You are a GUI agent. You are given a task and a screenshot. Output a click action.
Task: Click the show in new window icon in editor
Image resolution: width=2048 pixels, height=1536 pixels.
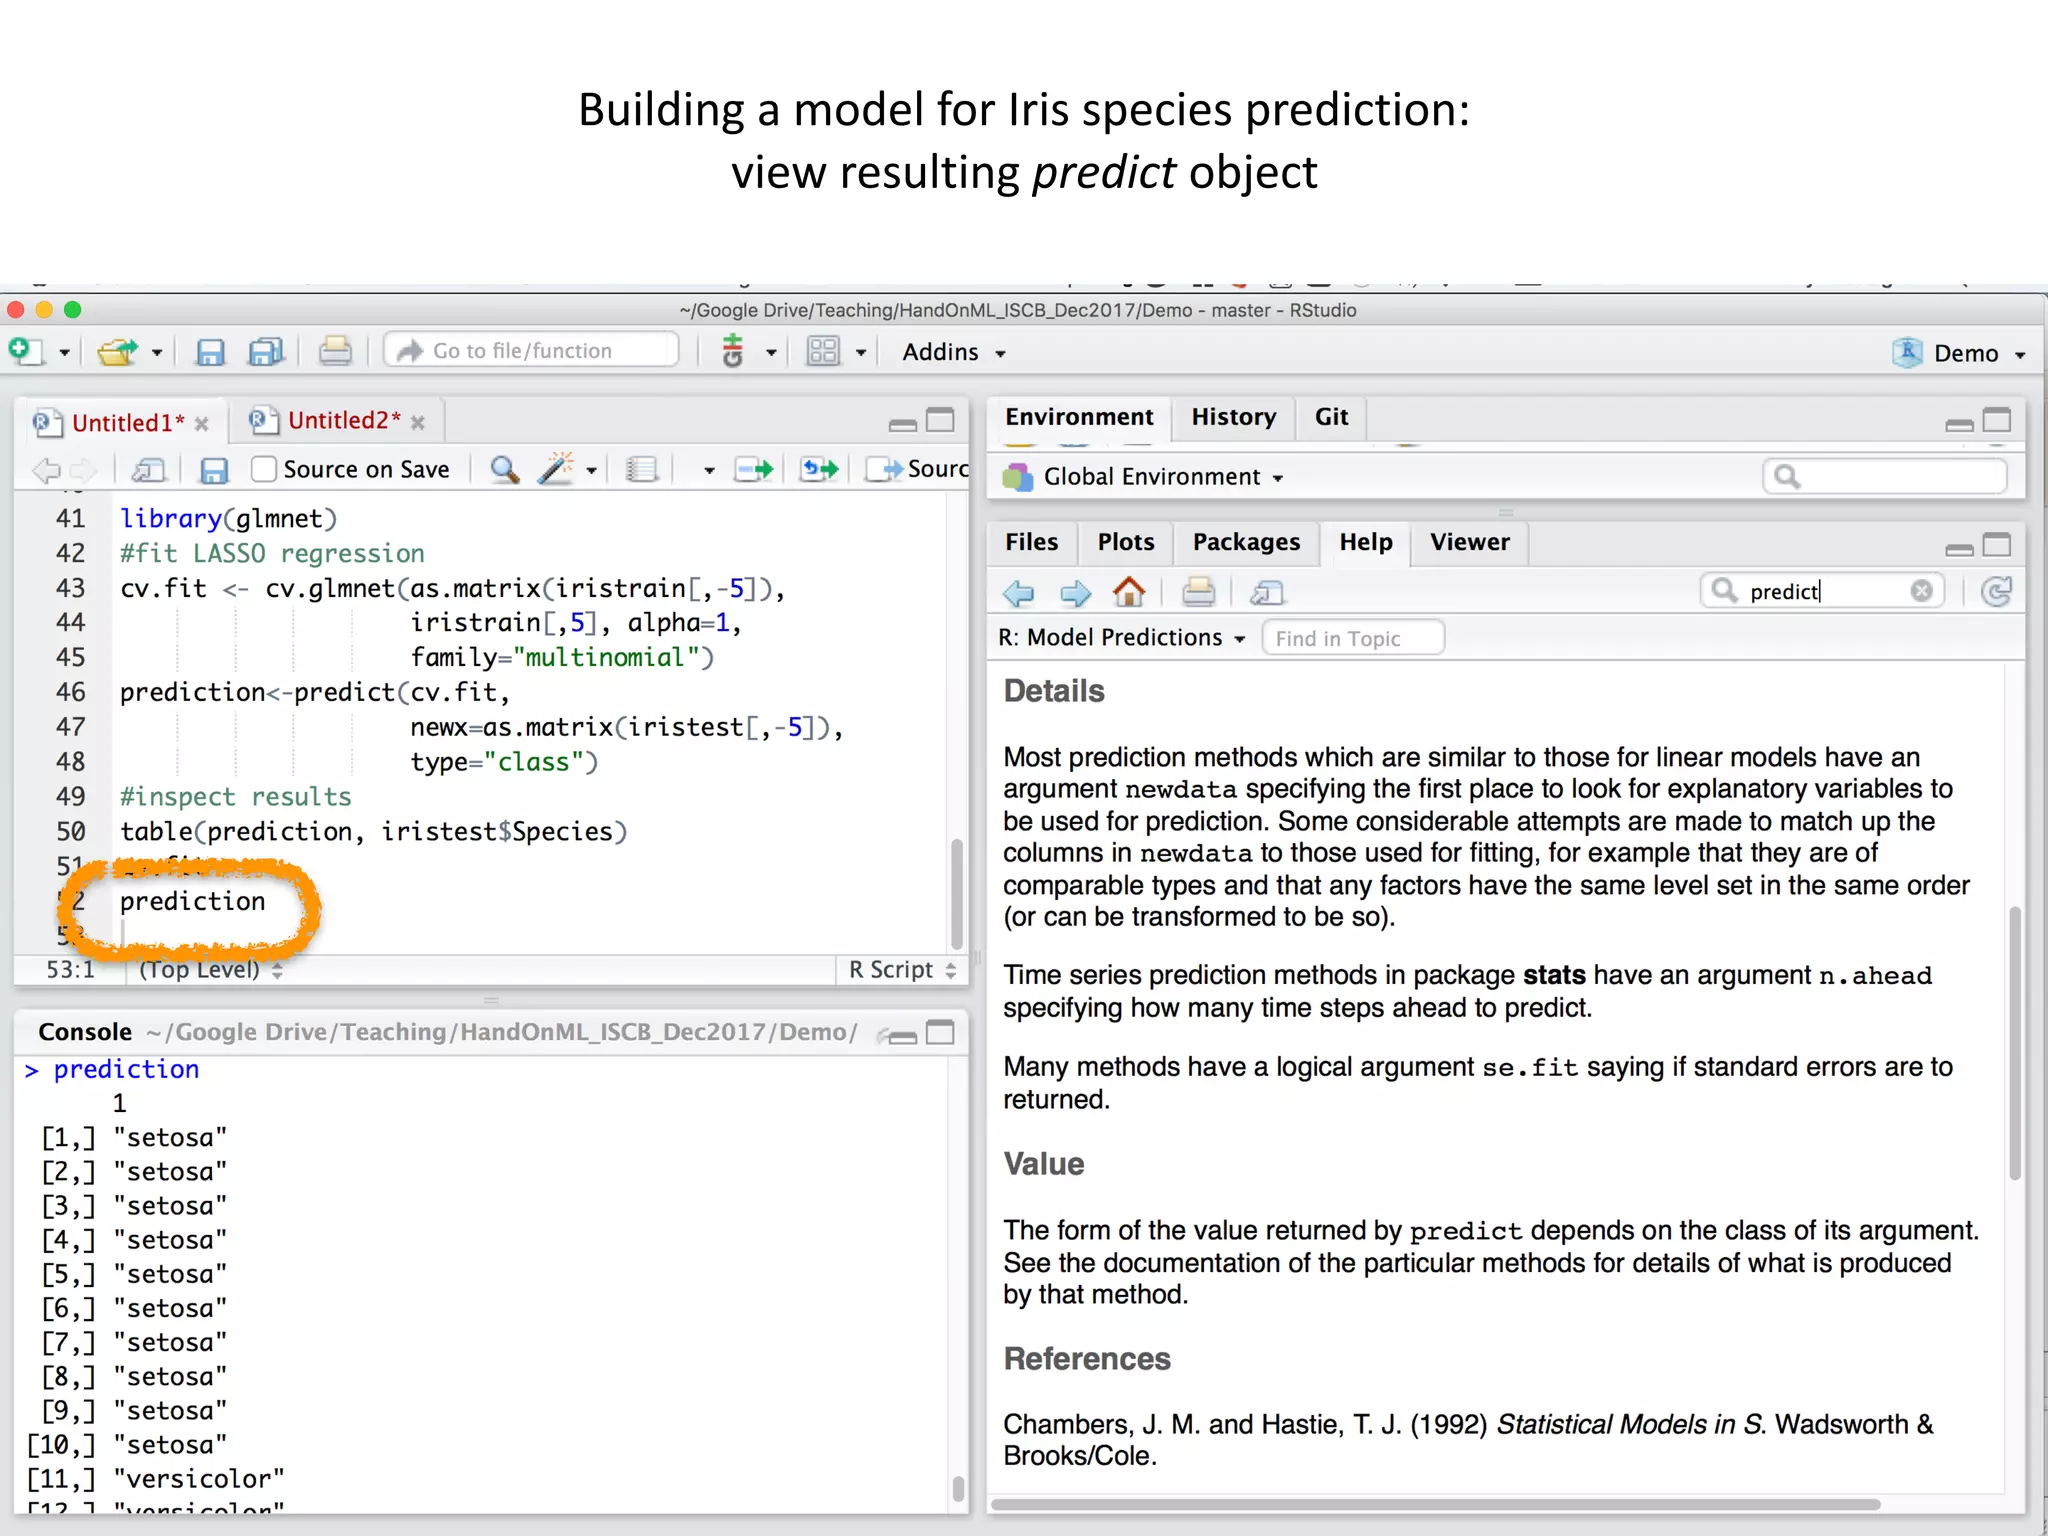tap(149, 470)
